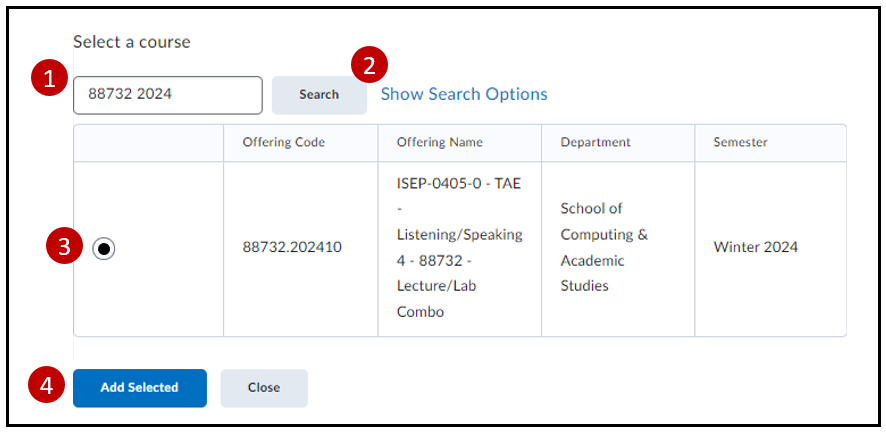Click the empty header cell above the radio button

tap(148, 142)
